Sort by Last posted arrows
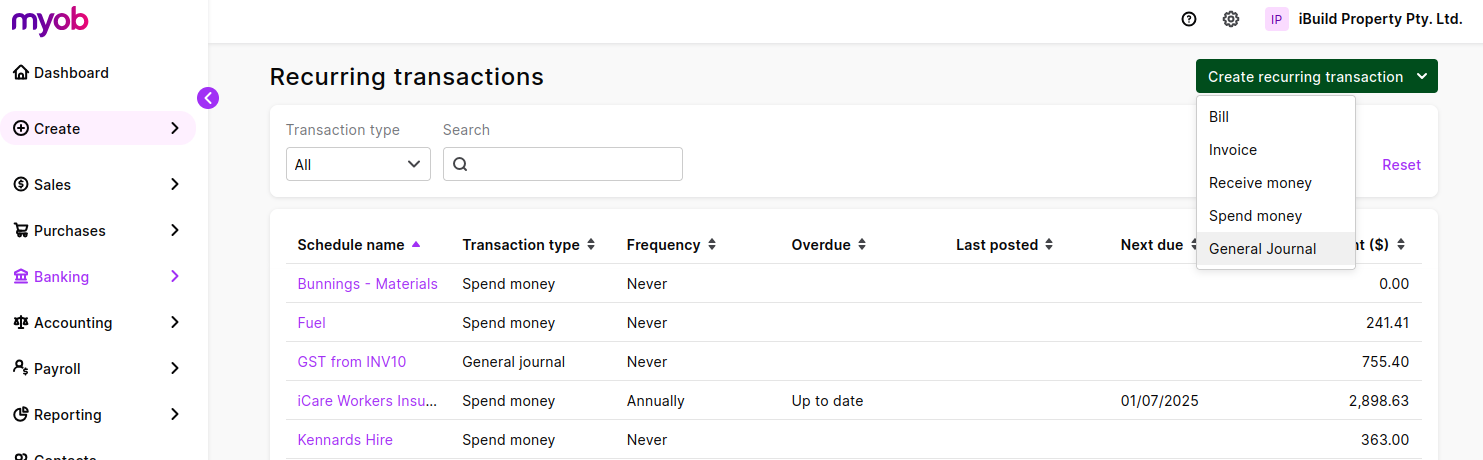This screenshot has width=1483, height=460. (x=1049, y=245)
